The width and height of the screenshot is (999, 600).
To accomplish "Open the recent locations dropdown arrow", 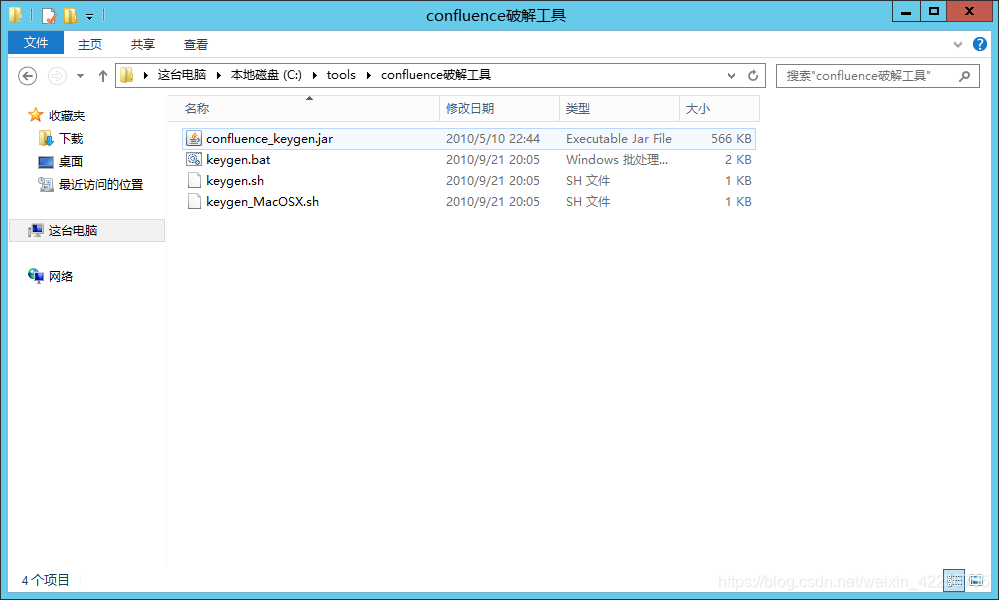I will click(x=80, y=76).
